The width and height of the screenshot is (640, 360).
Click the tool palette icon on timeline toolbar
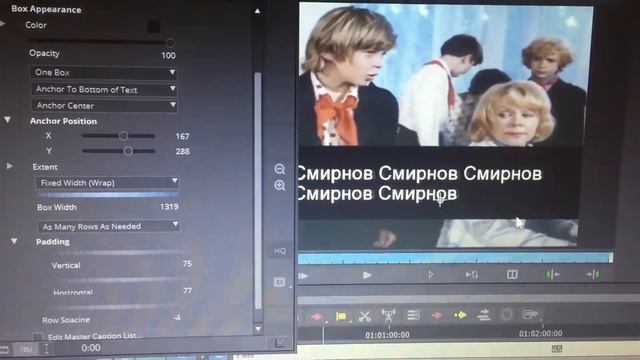coord(530,314)
